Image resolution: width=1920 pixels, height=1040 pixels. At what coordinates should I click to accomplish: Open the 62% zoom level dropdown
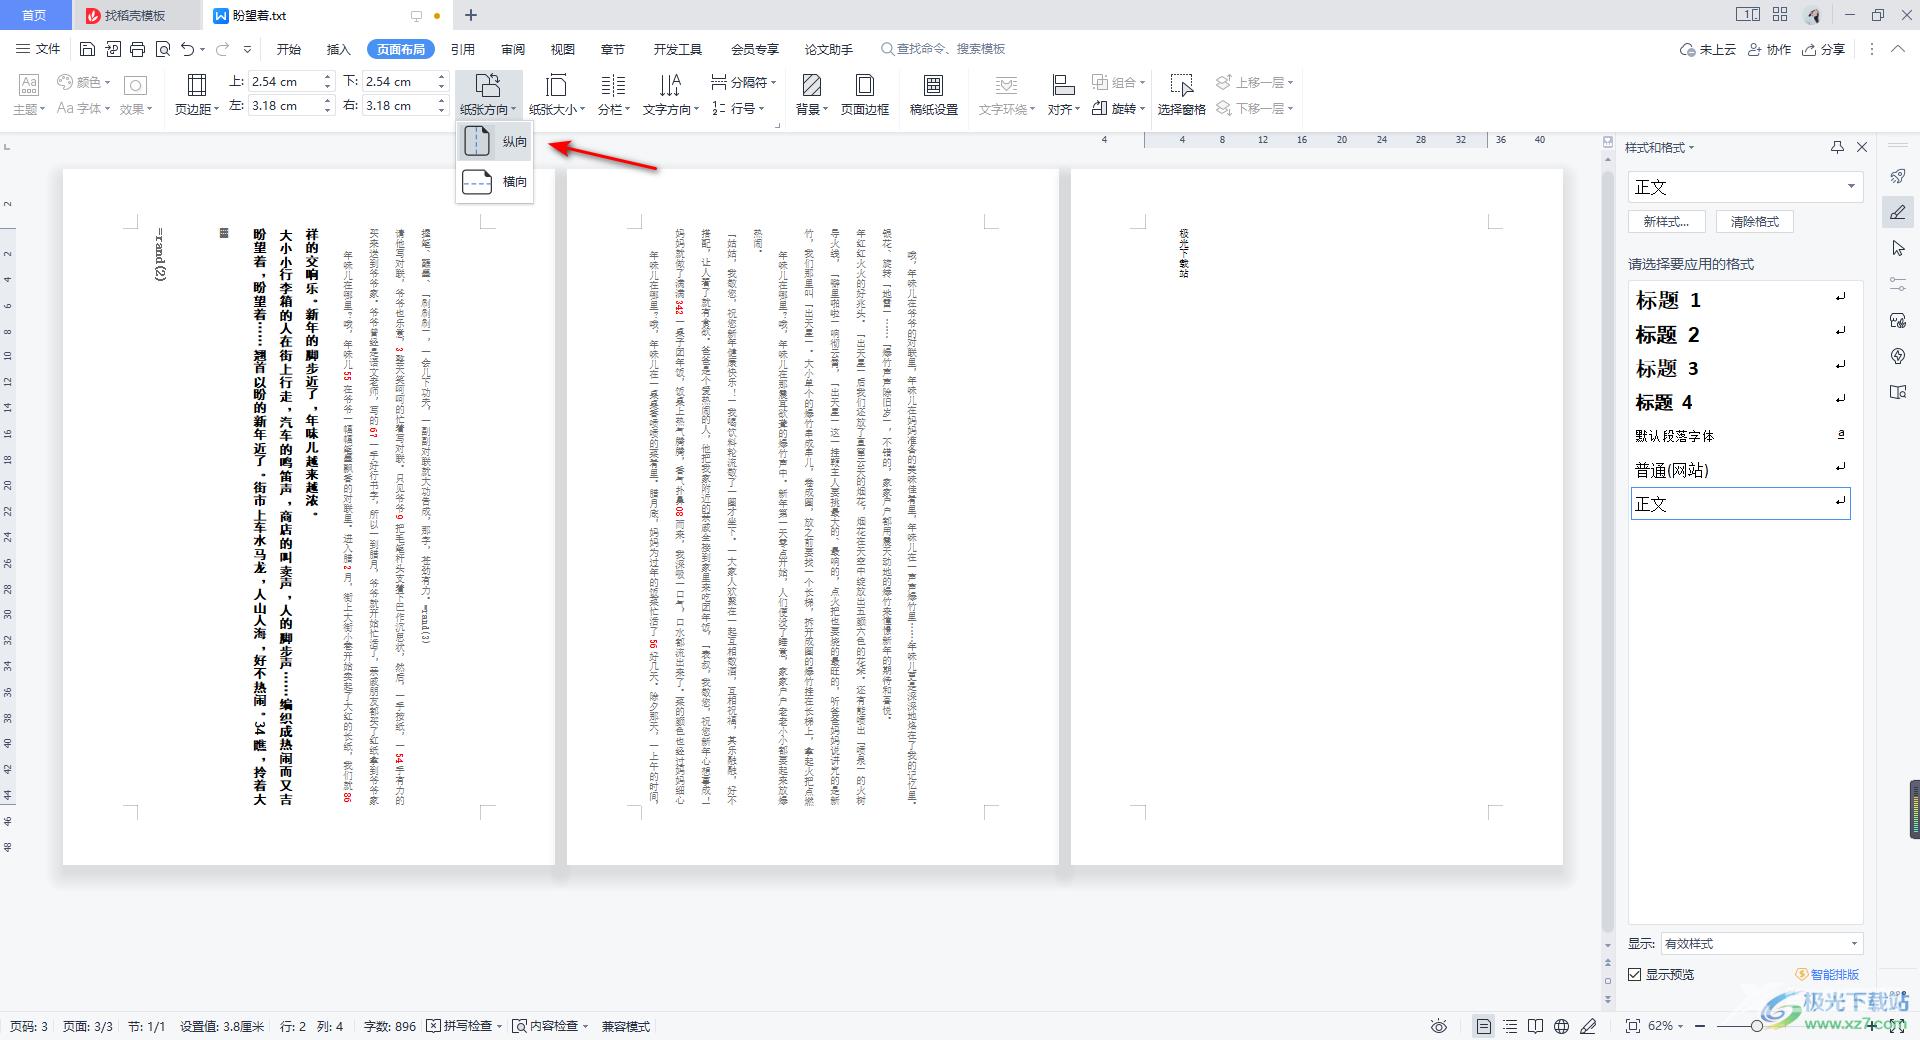pos(1666,1026)
